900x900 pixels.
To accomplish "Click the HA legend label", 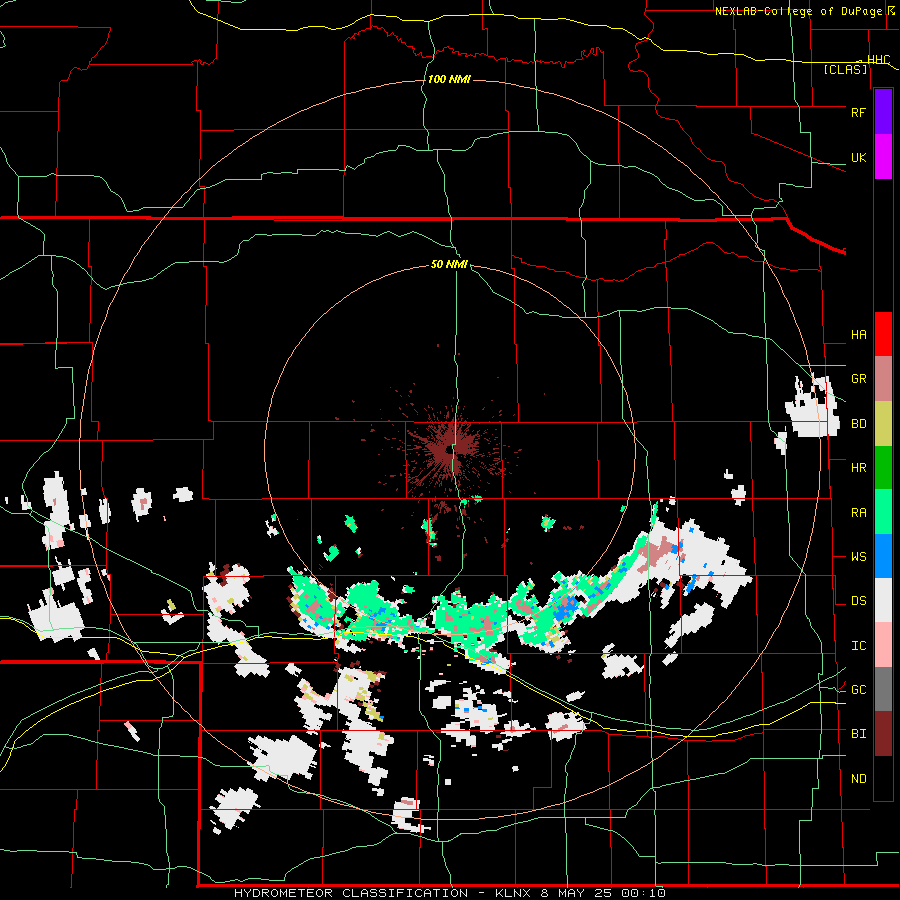I will 858,335.
